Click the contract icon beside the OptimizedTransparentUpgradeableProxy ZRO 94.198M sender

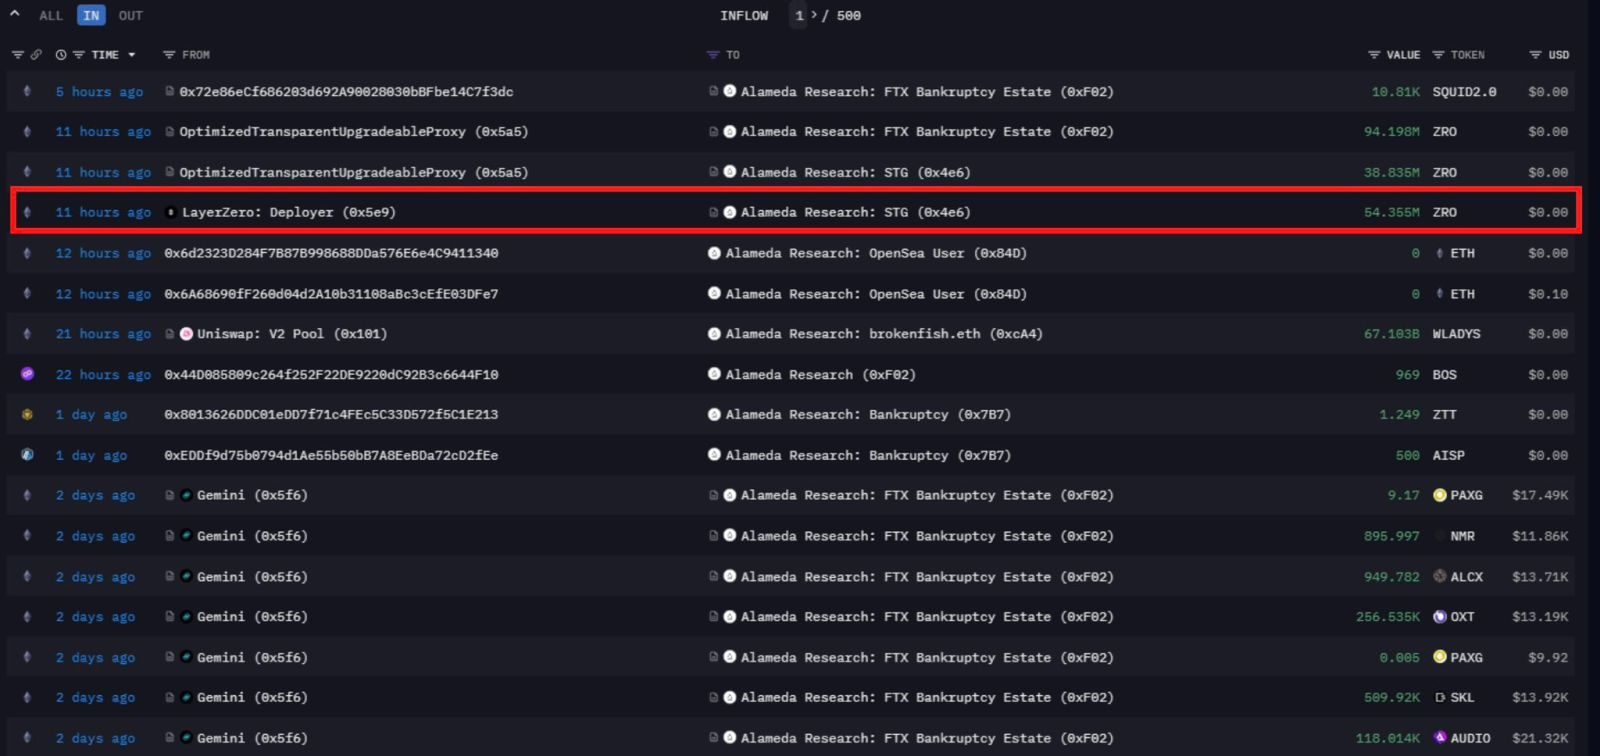170,132
